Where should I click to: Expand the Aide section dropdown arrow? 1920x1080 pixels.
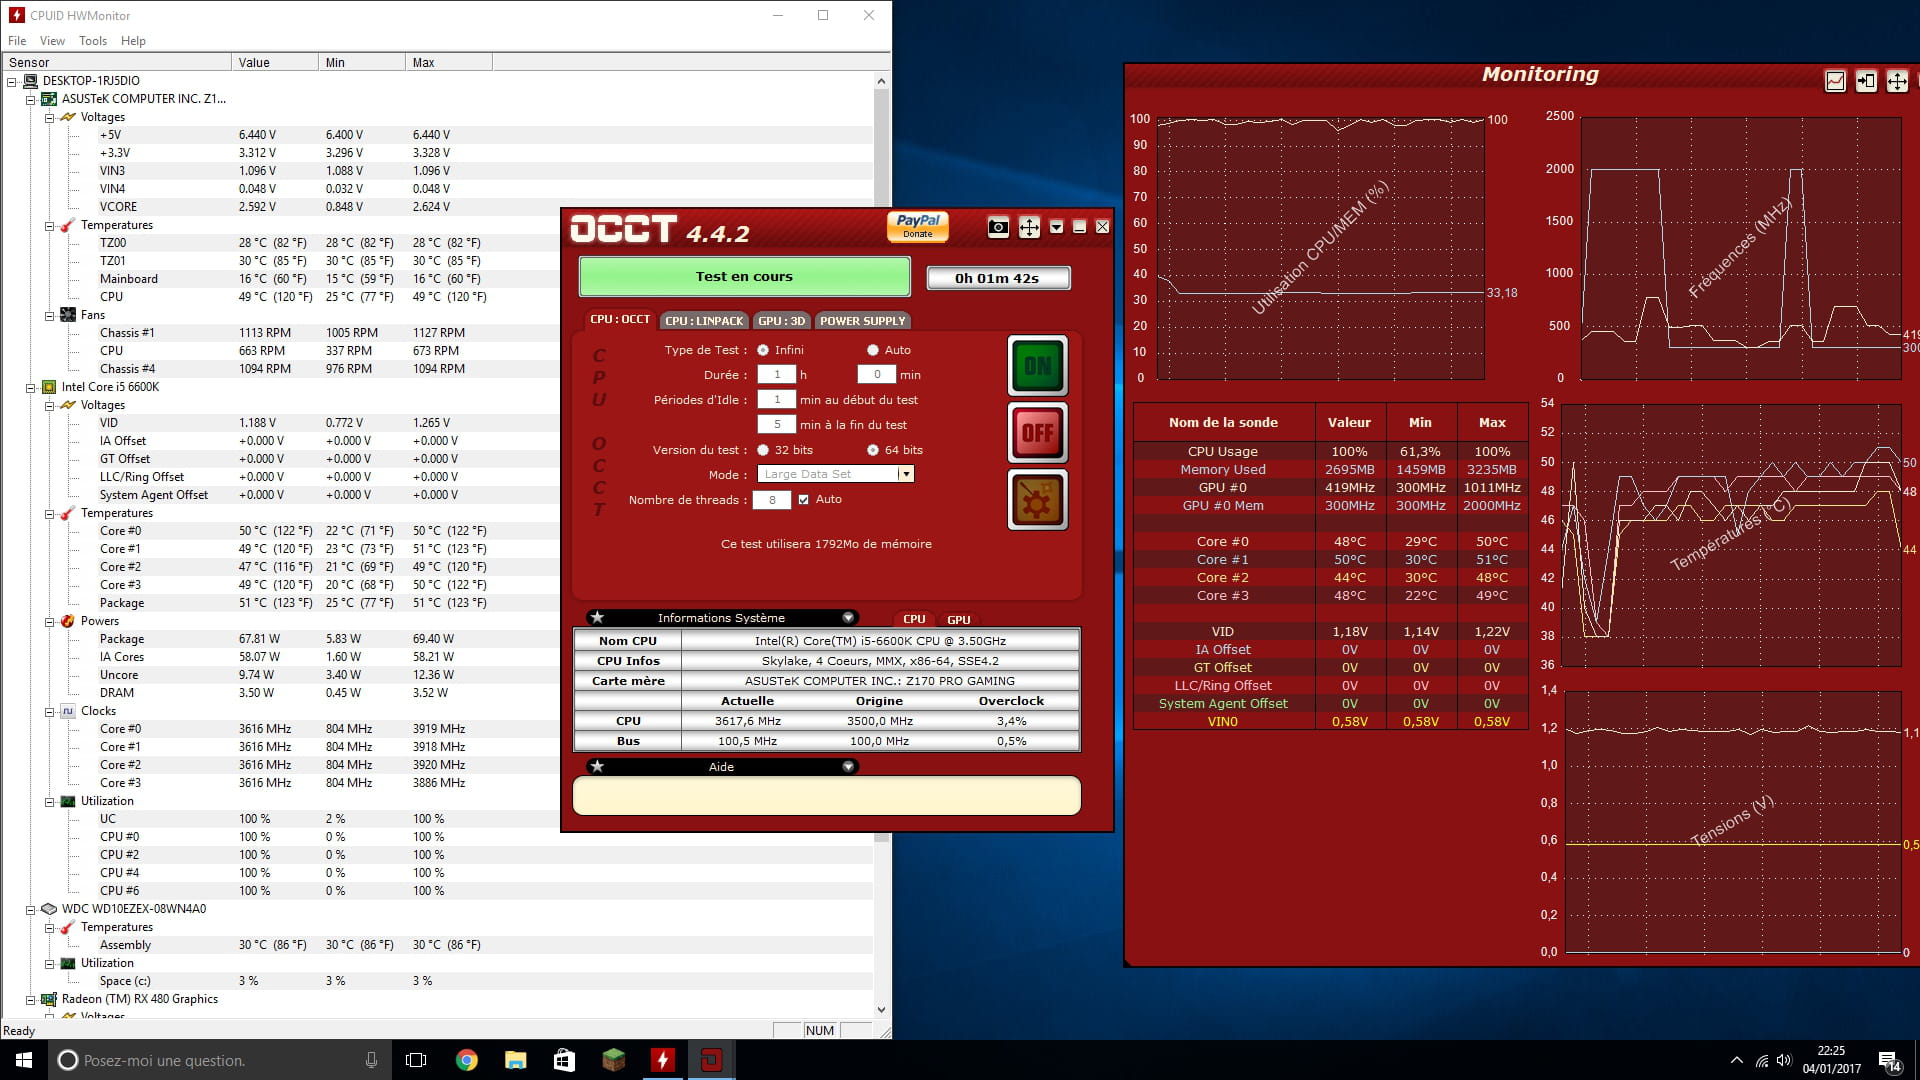tap(848, 767)
